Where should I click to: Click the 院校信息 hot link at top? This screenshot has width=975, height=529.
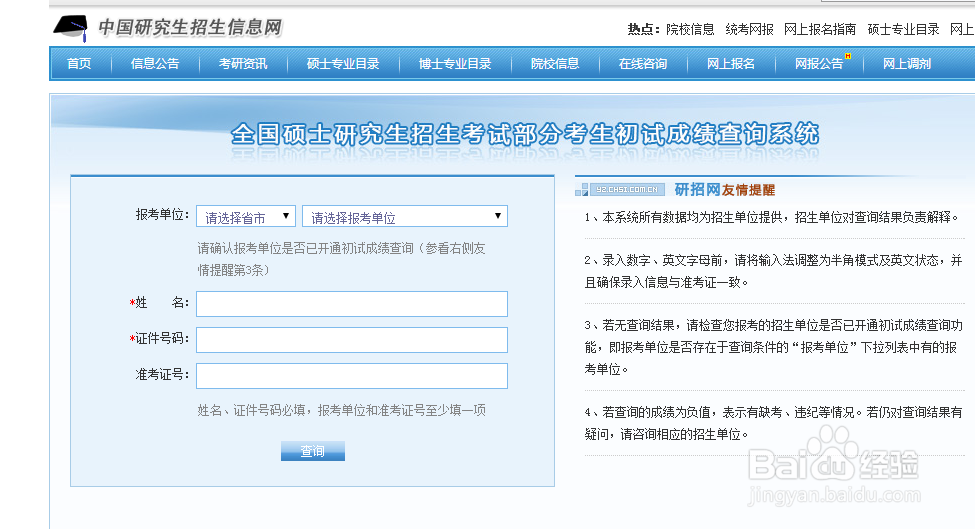[x=690, y=29]
